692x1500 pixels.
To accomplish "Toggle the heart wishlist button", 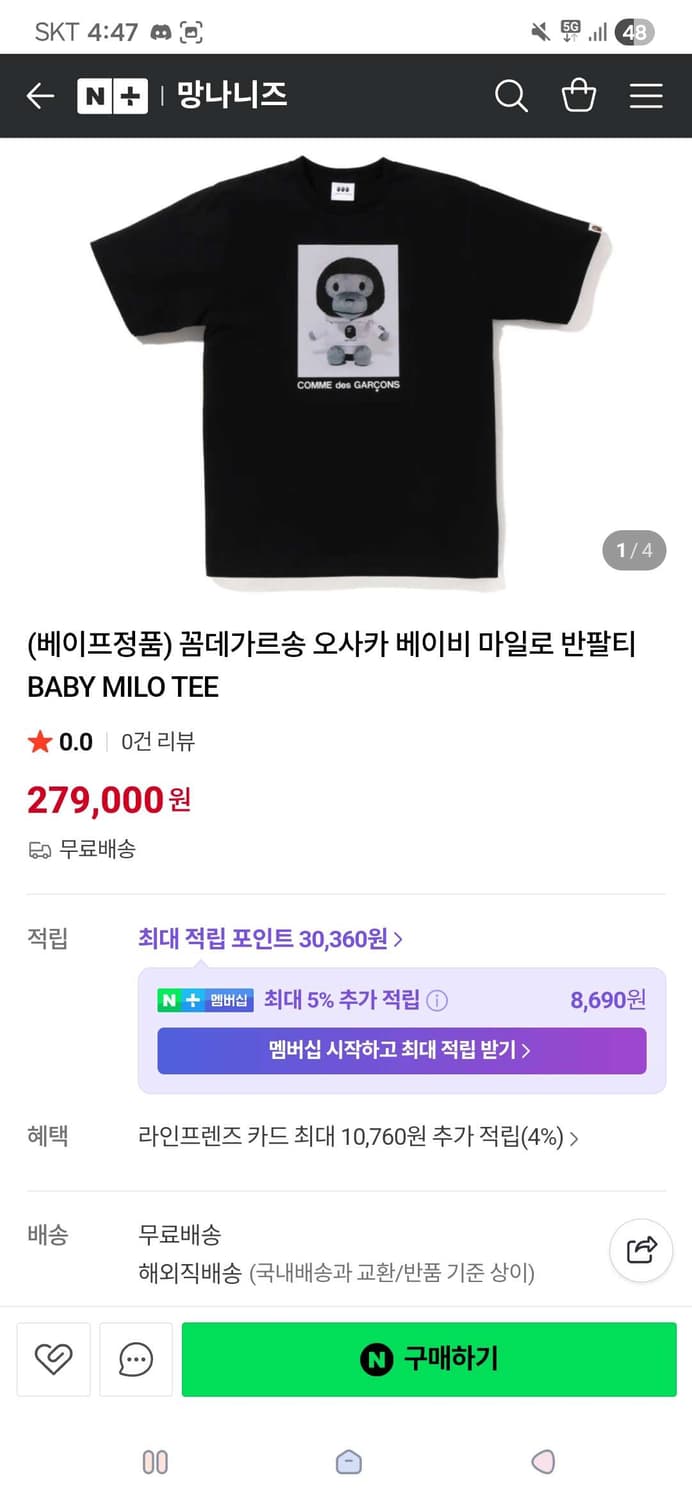I will [x=53, y=1359].
